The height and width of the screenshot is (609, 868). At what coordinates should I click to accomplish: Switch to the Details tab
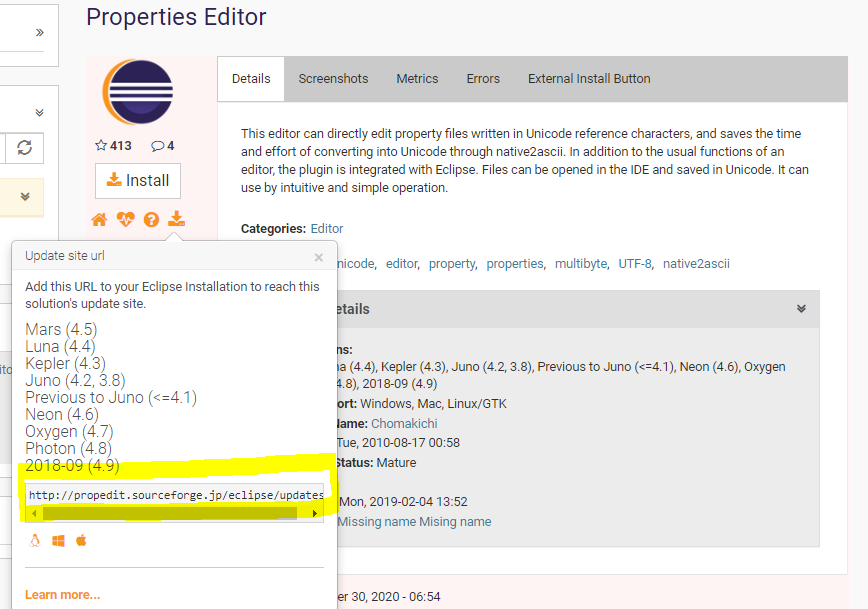tap(251, 79)
